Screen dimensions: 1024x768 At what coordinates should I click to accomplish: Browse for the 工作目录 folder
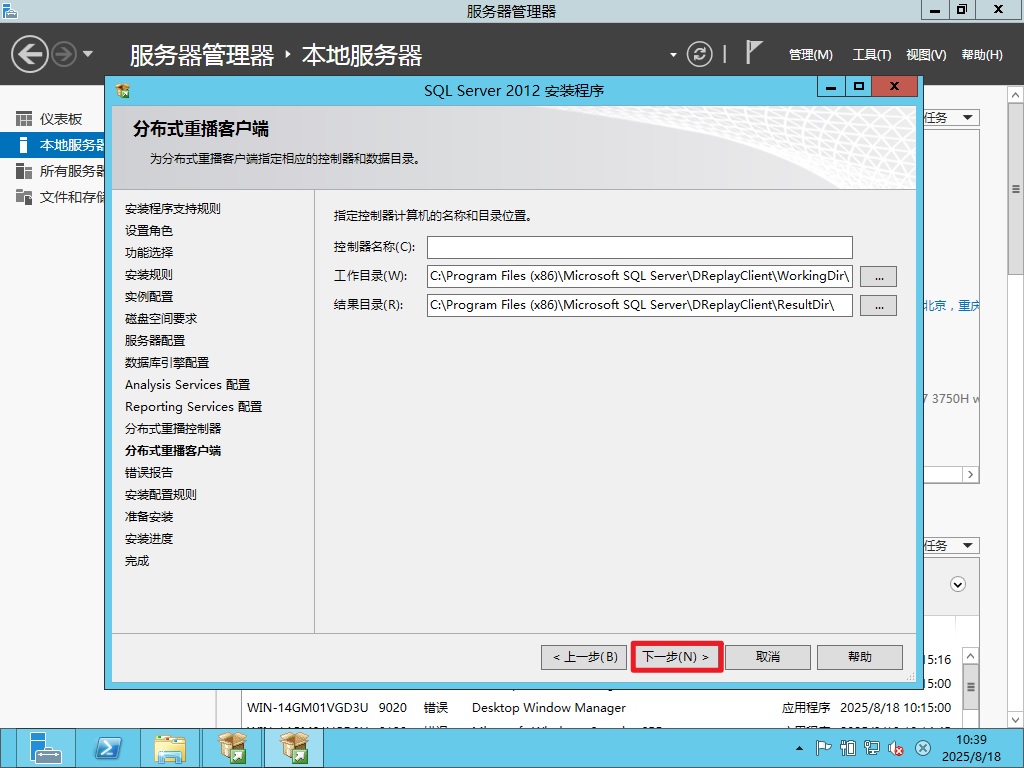(878, 277)
